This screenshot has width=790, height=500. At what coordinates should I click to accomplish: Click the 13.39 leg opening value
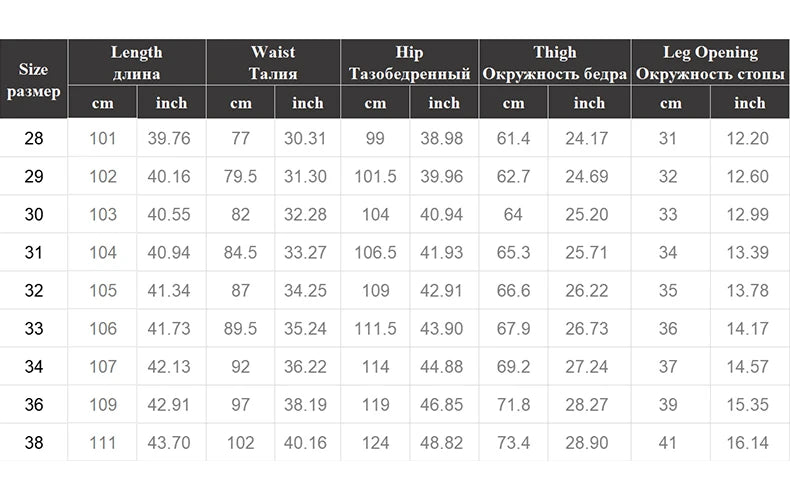[748, 252]
